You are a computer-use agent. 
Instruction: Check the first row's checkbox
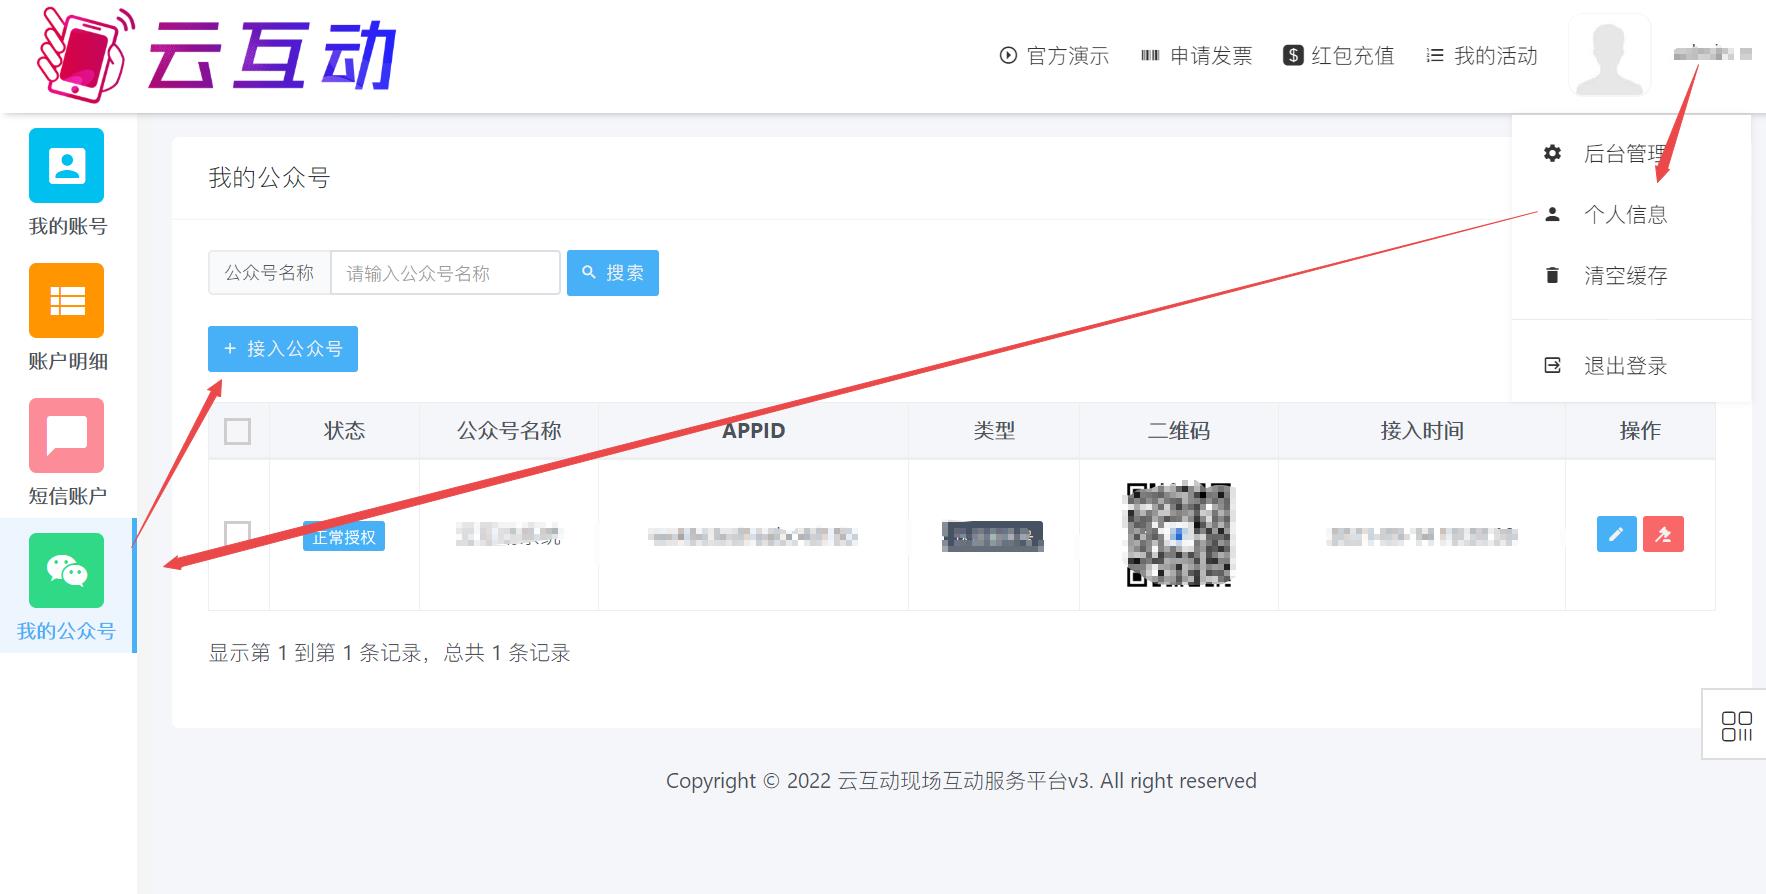click(238, 534)
